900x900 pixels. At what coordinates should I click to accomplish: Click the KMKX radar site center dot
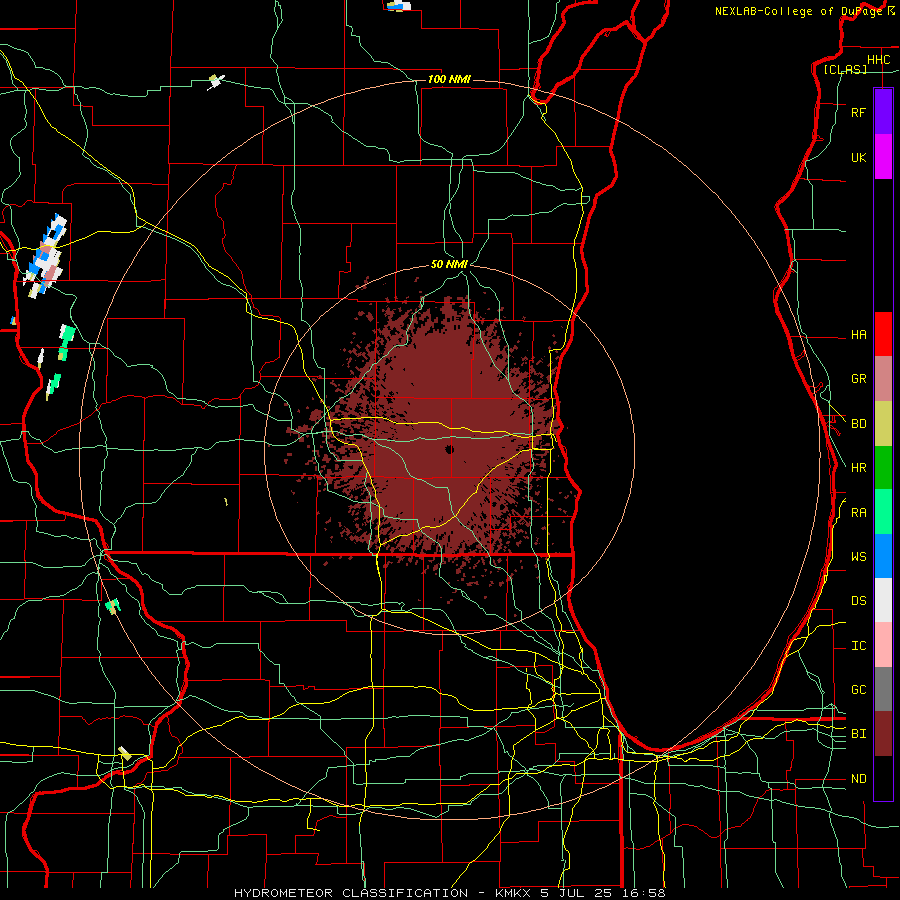click(449, 449)
